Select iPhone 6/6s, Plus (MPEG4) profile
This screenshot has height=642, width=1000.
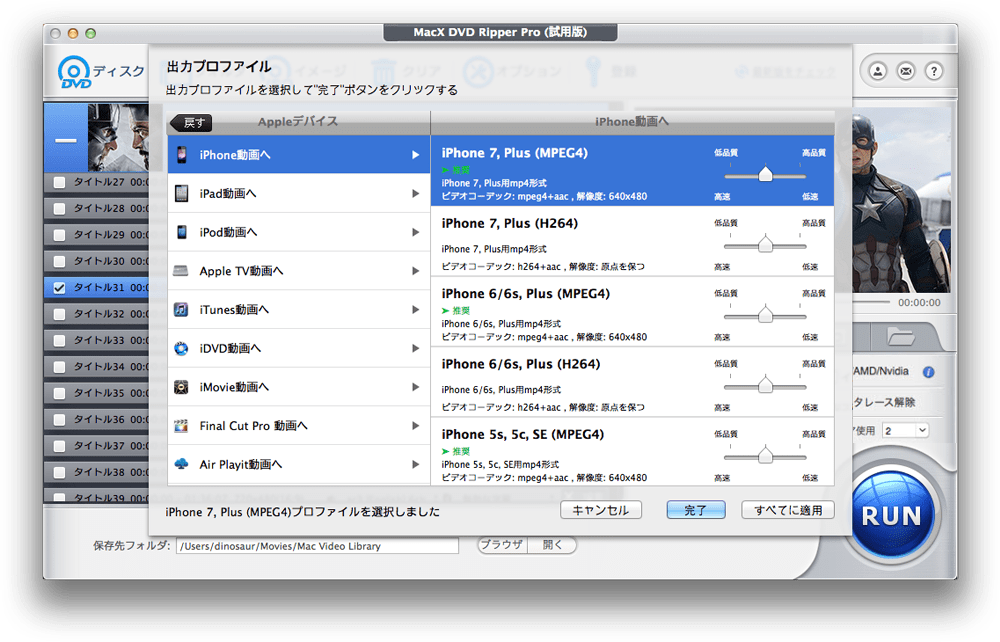632,312
